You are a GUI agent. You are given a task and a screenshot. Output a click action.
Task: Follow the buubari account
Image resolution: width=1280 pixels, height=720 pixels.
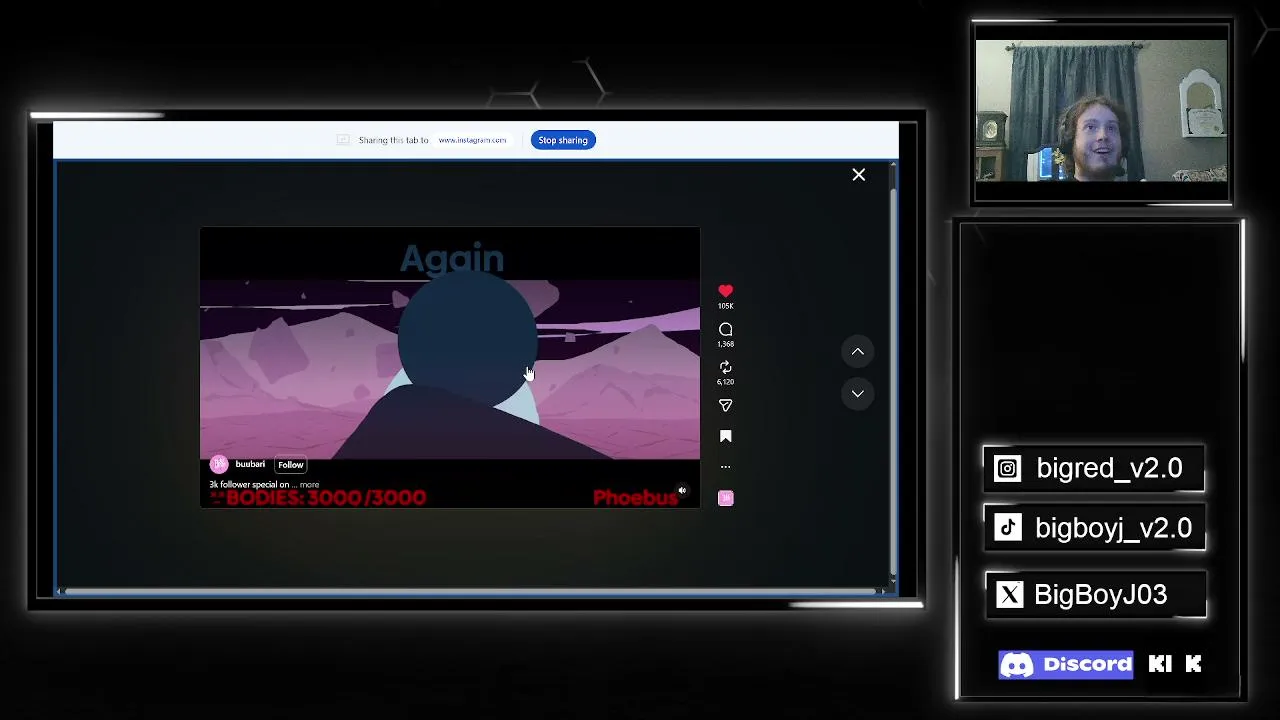pyautogui.click(x=290, y=465)
